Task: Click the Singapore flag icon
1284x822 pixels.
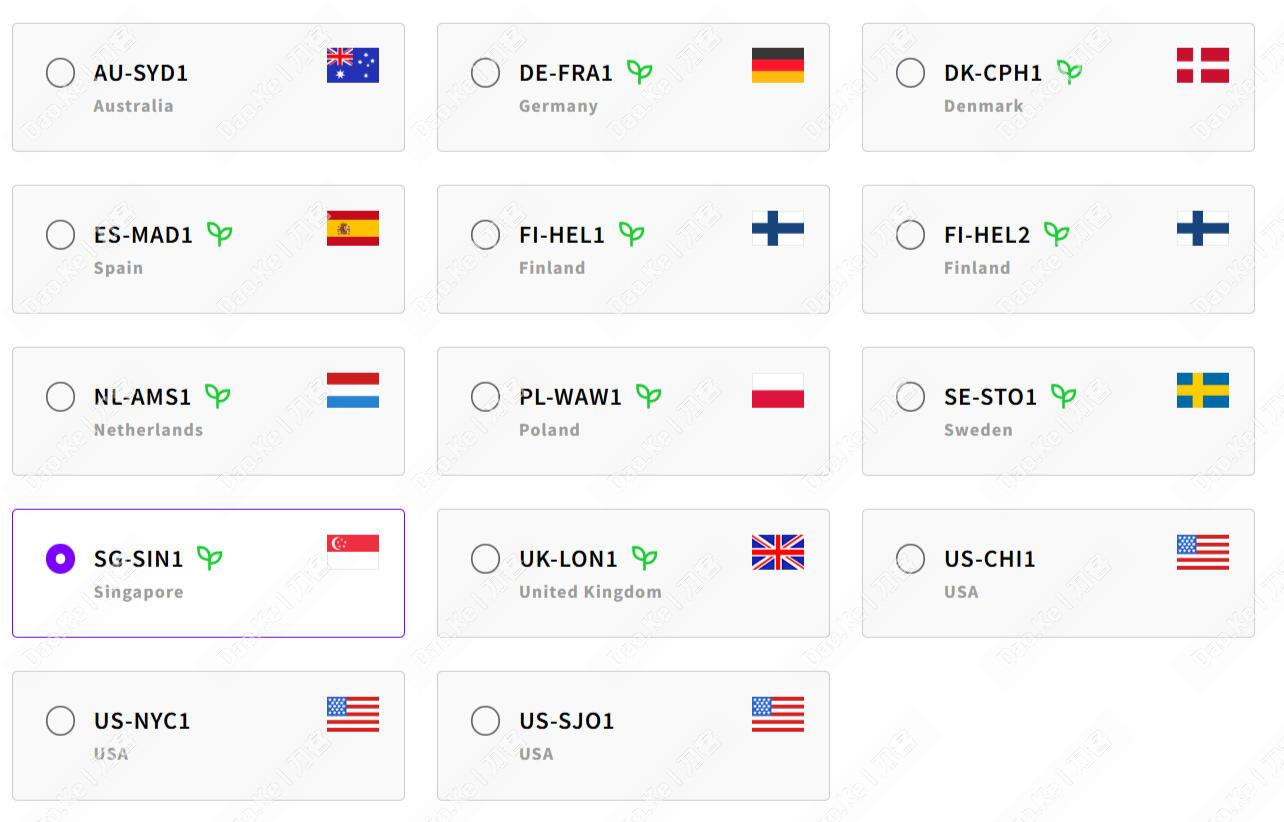Action: pos(352,551)
